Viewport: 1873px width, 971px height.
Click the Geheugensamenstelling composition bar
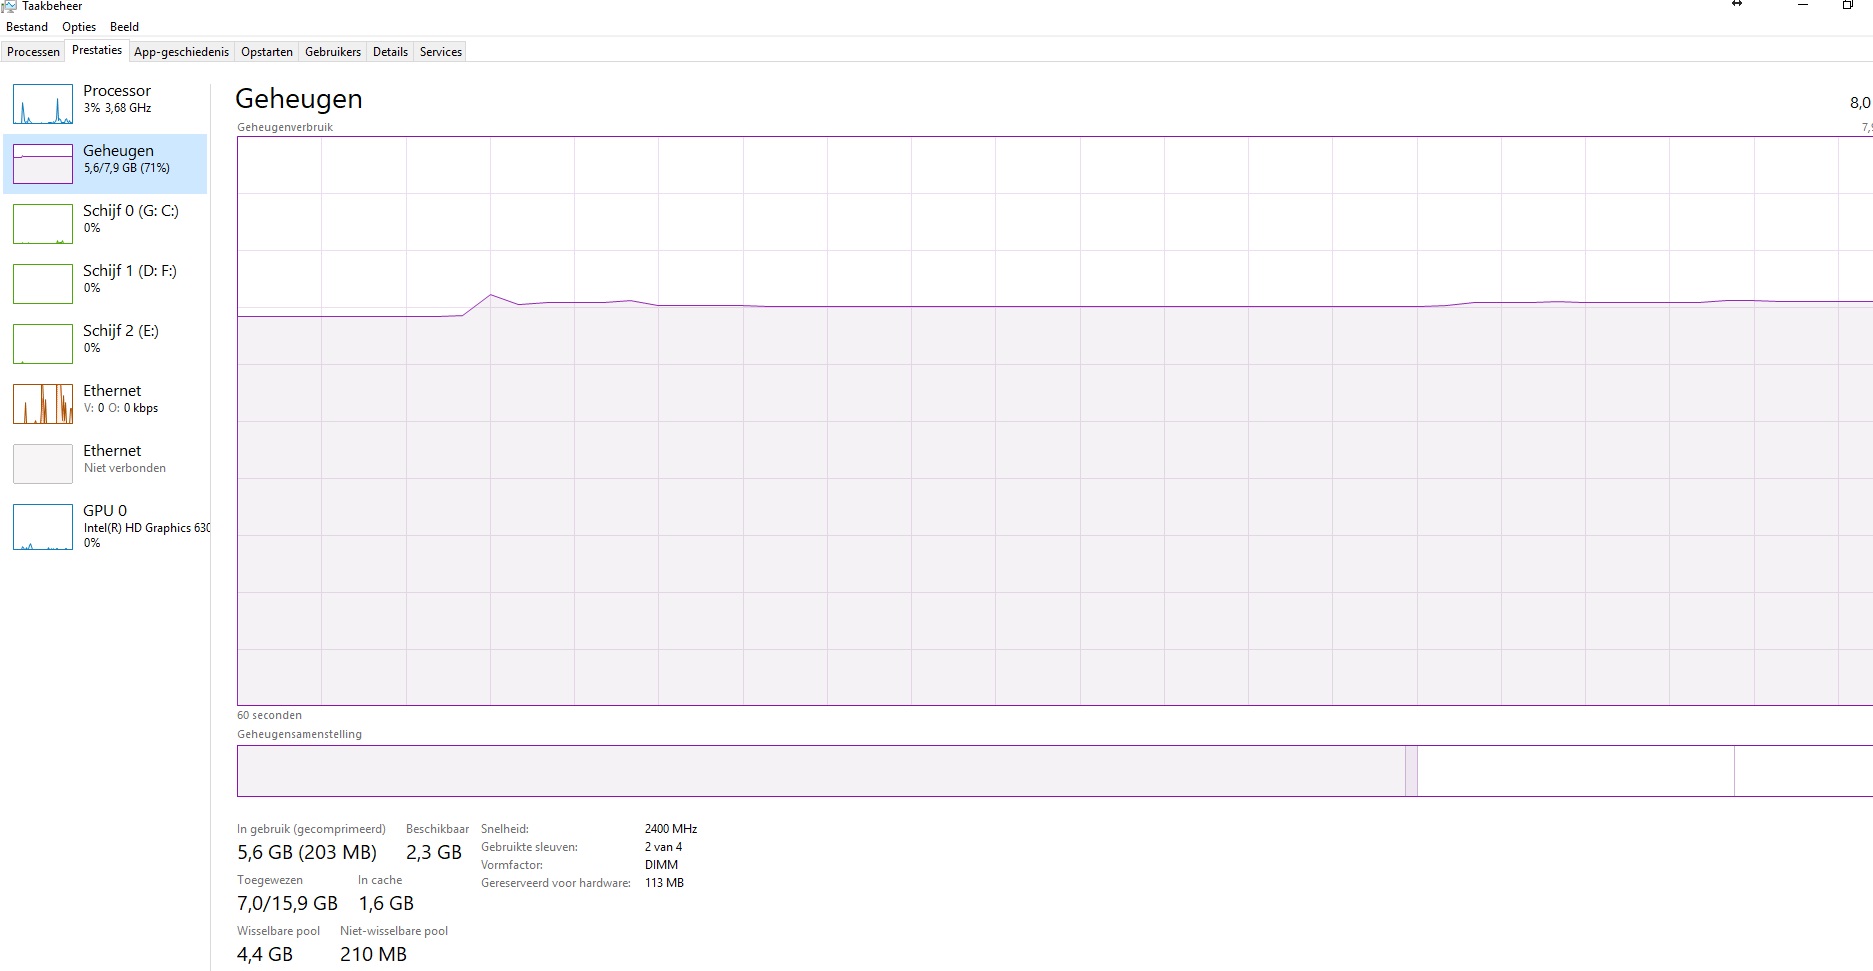820,771
